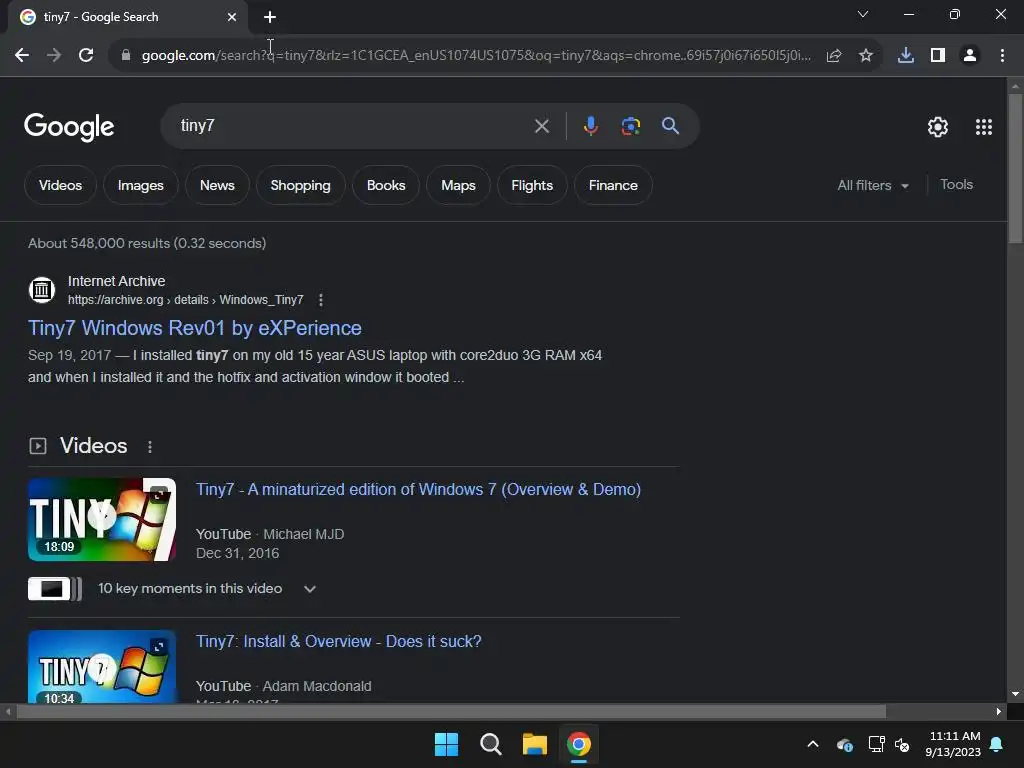The width and height of the screenshot is (1024, 768).
Task: Clear the search query with X
Action: (541, 126)
